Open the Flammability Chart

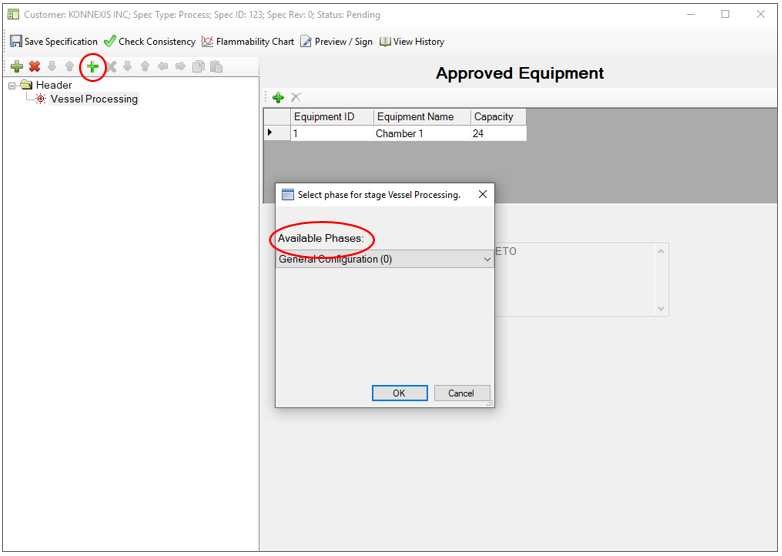point(248,42)
